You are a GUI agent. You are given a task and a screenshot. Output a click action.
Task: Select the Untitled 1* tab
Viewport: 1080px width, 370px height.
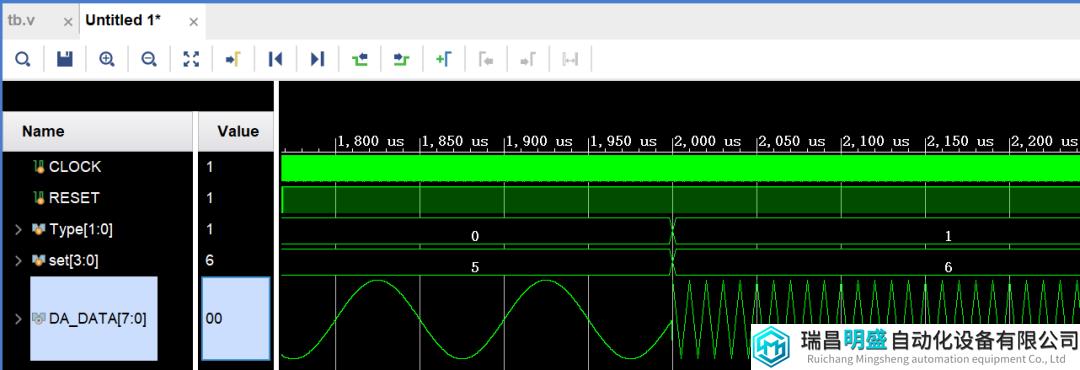(123, 21)
